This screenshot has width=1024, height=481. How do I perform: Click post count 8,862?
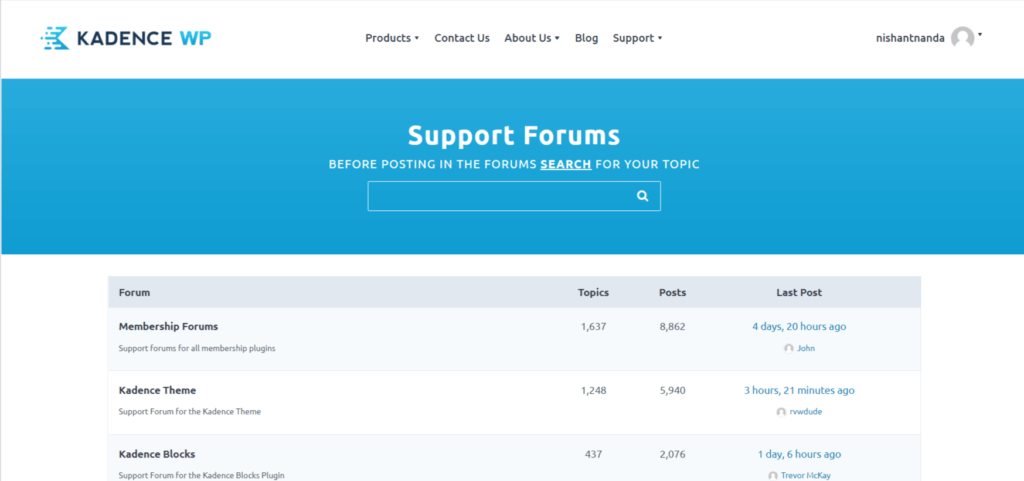tap(673, 326)
